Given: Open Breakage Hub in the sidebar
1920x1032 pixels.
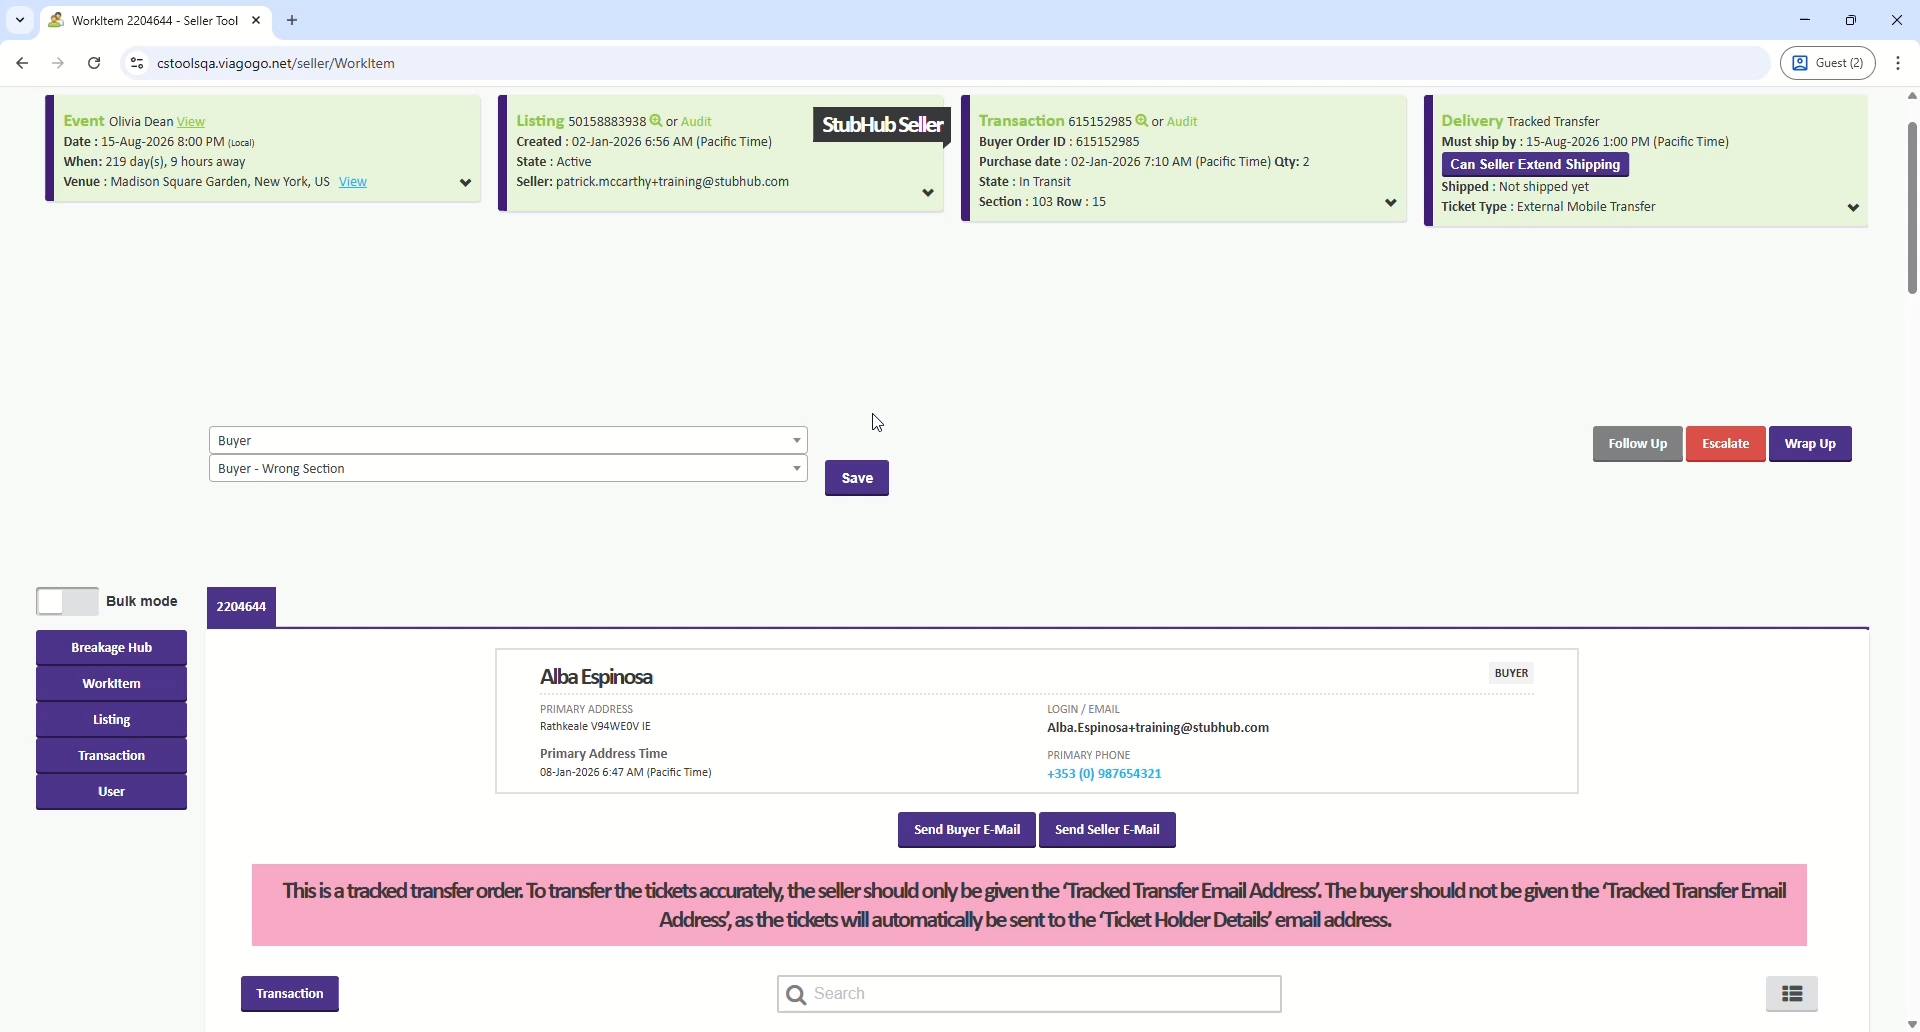Looking at the screenshot, I should (112, 648).
